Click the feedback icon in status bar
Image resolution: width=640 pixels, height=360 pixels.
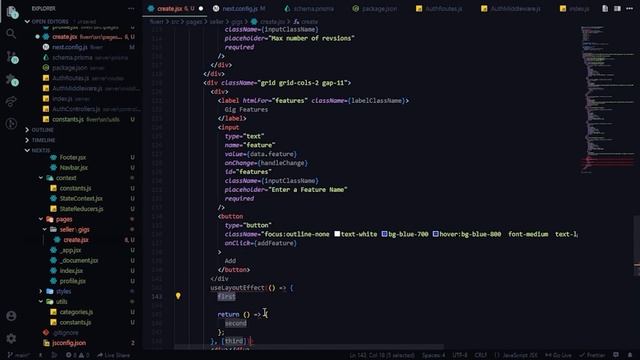[616, 355]
